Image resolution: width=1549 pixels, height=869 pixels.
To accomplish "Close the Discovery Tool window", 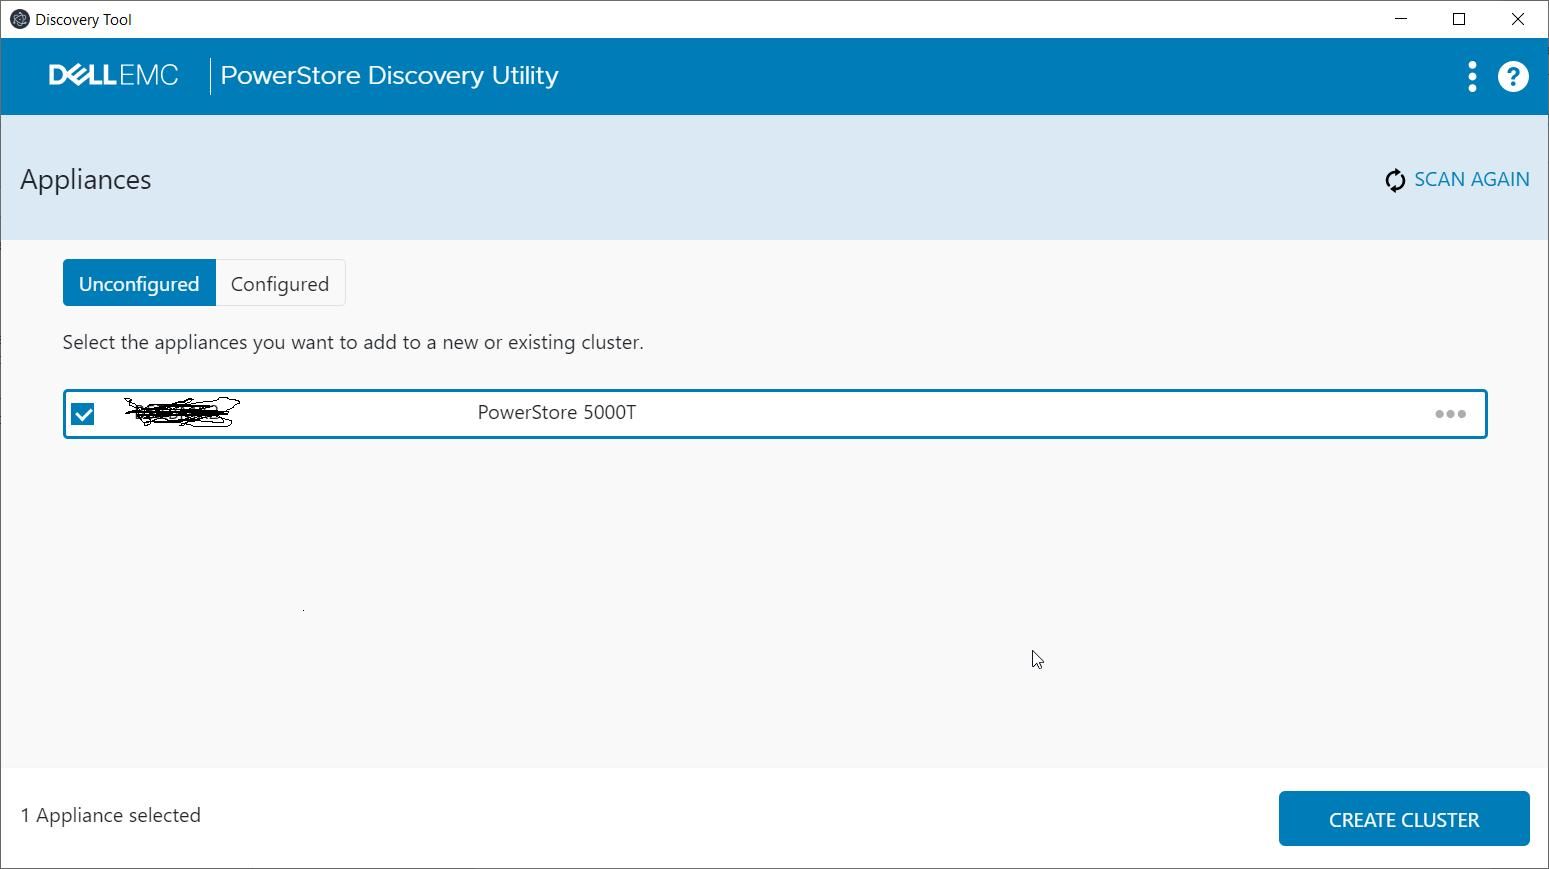I will (1518, 19).
